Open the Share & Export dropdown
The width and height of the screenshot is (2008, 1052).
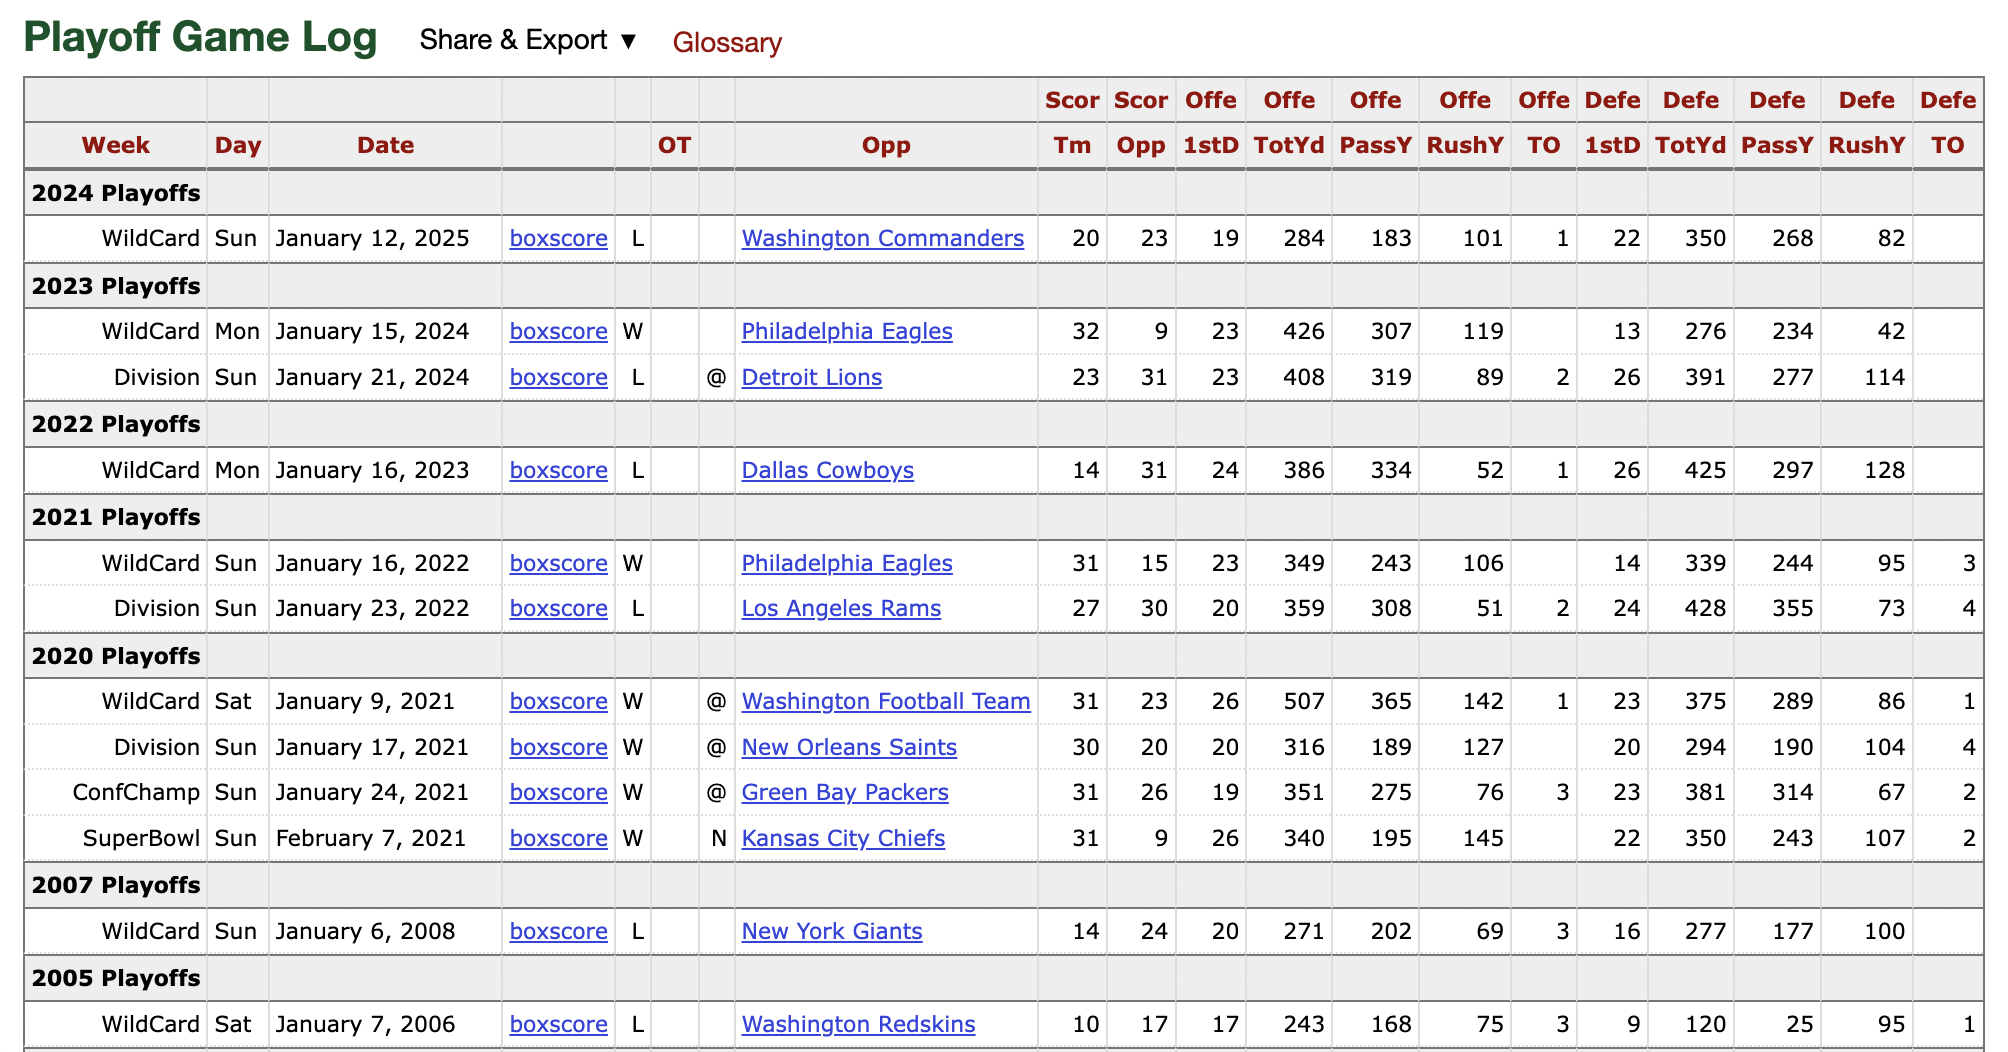tap(528, 40)
